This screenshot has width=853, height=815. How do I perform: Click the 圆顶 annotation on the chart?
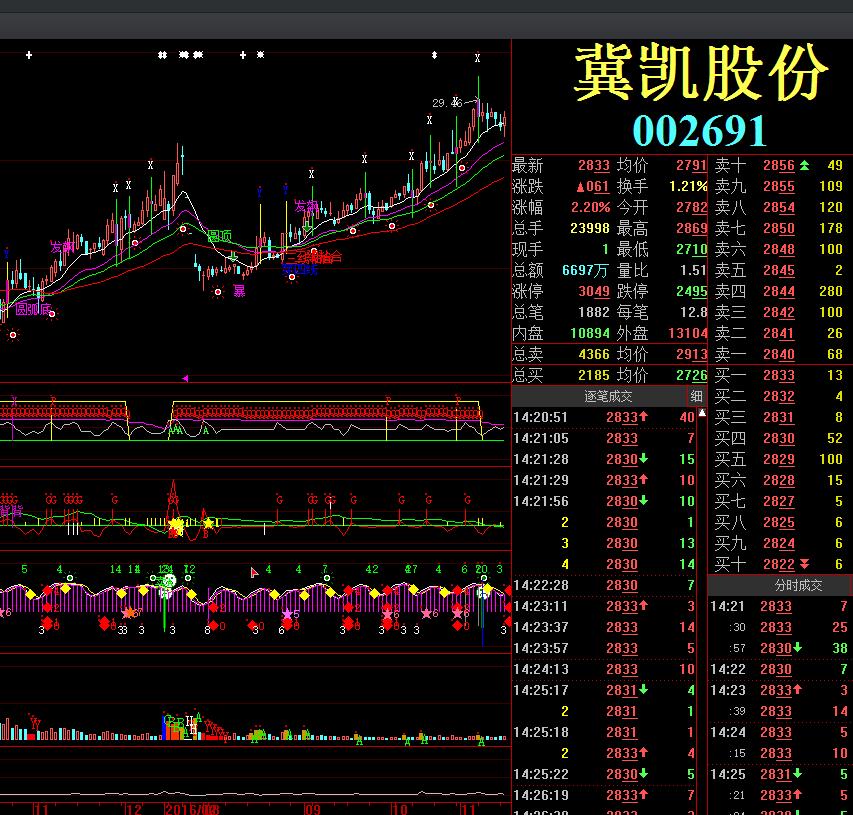pos(219,236)
